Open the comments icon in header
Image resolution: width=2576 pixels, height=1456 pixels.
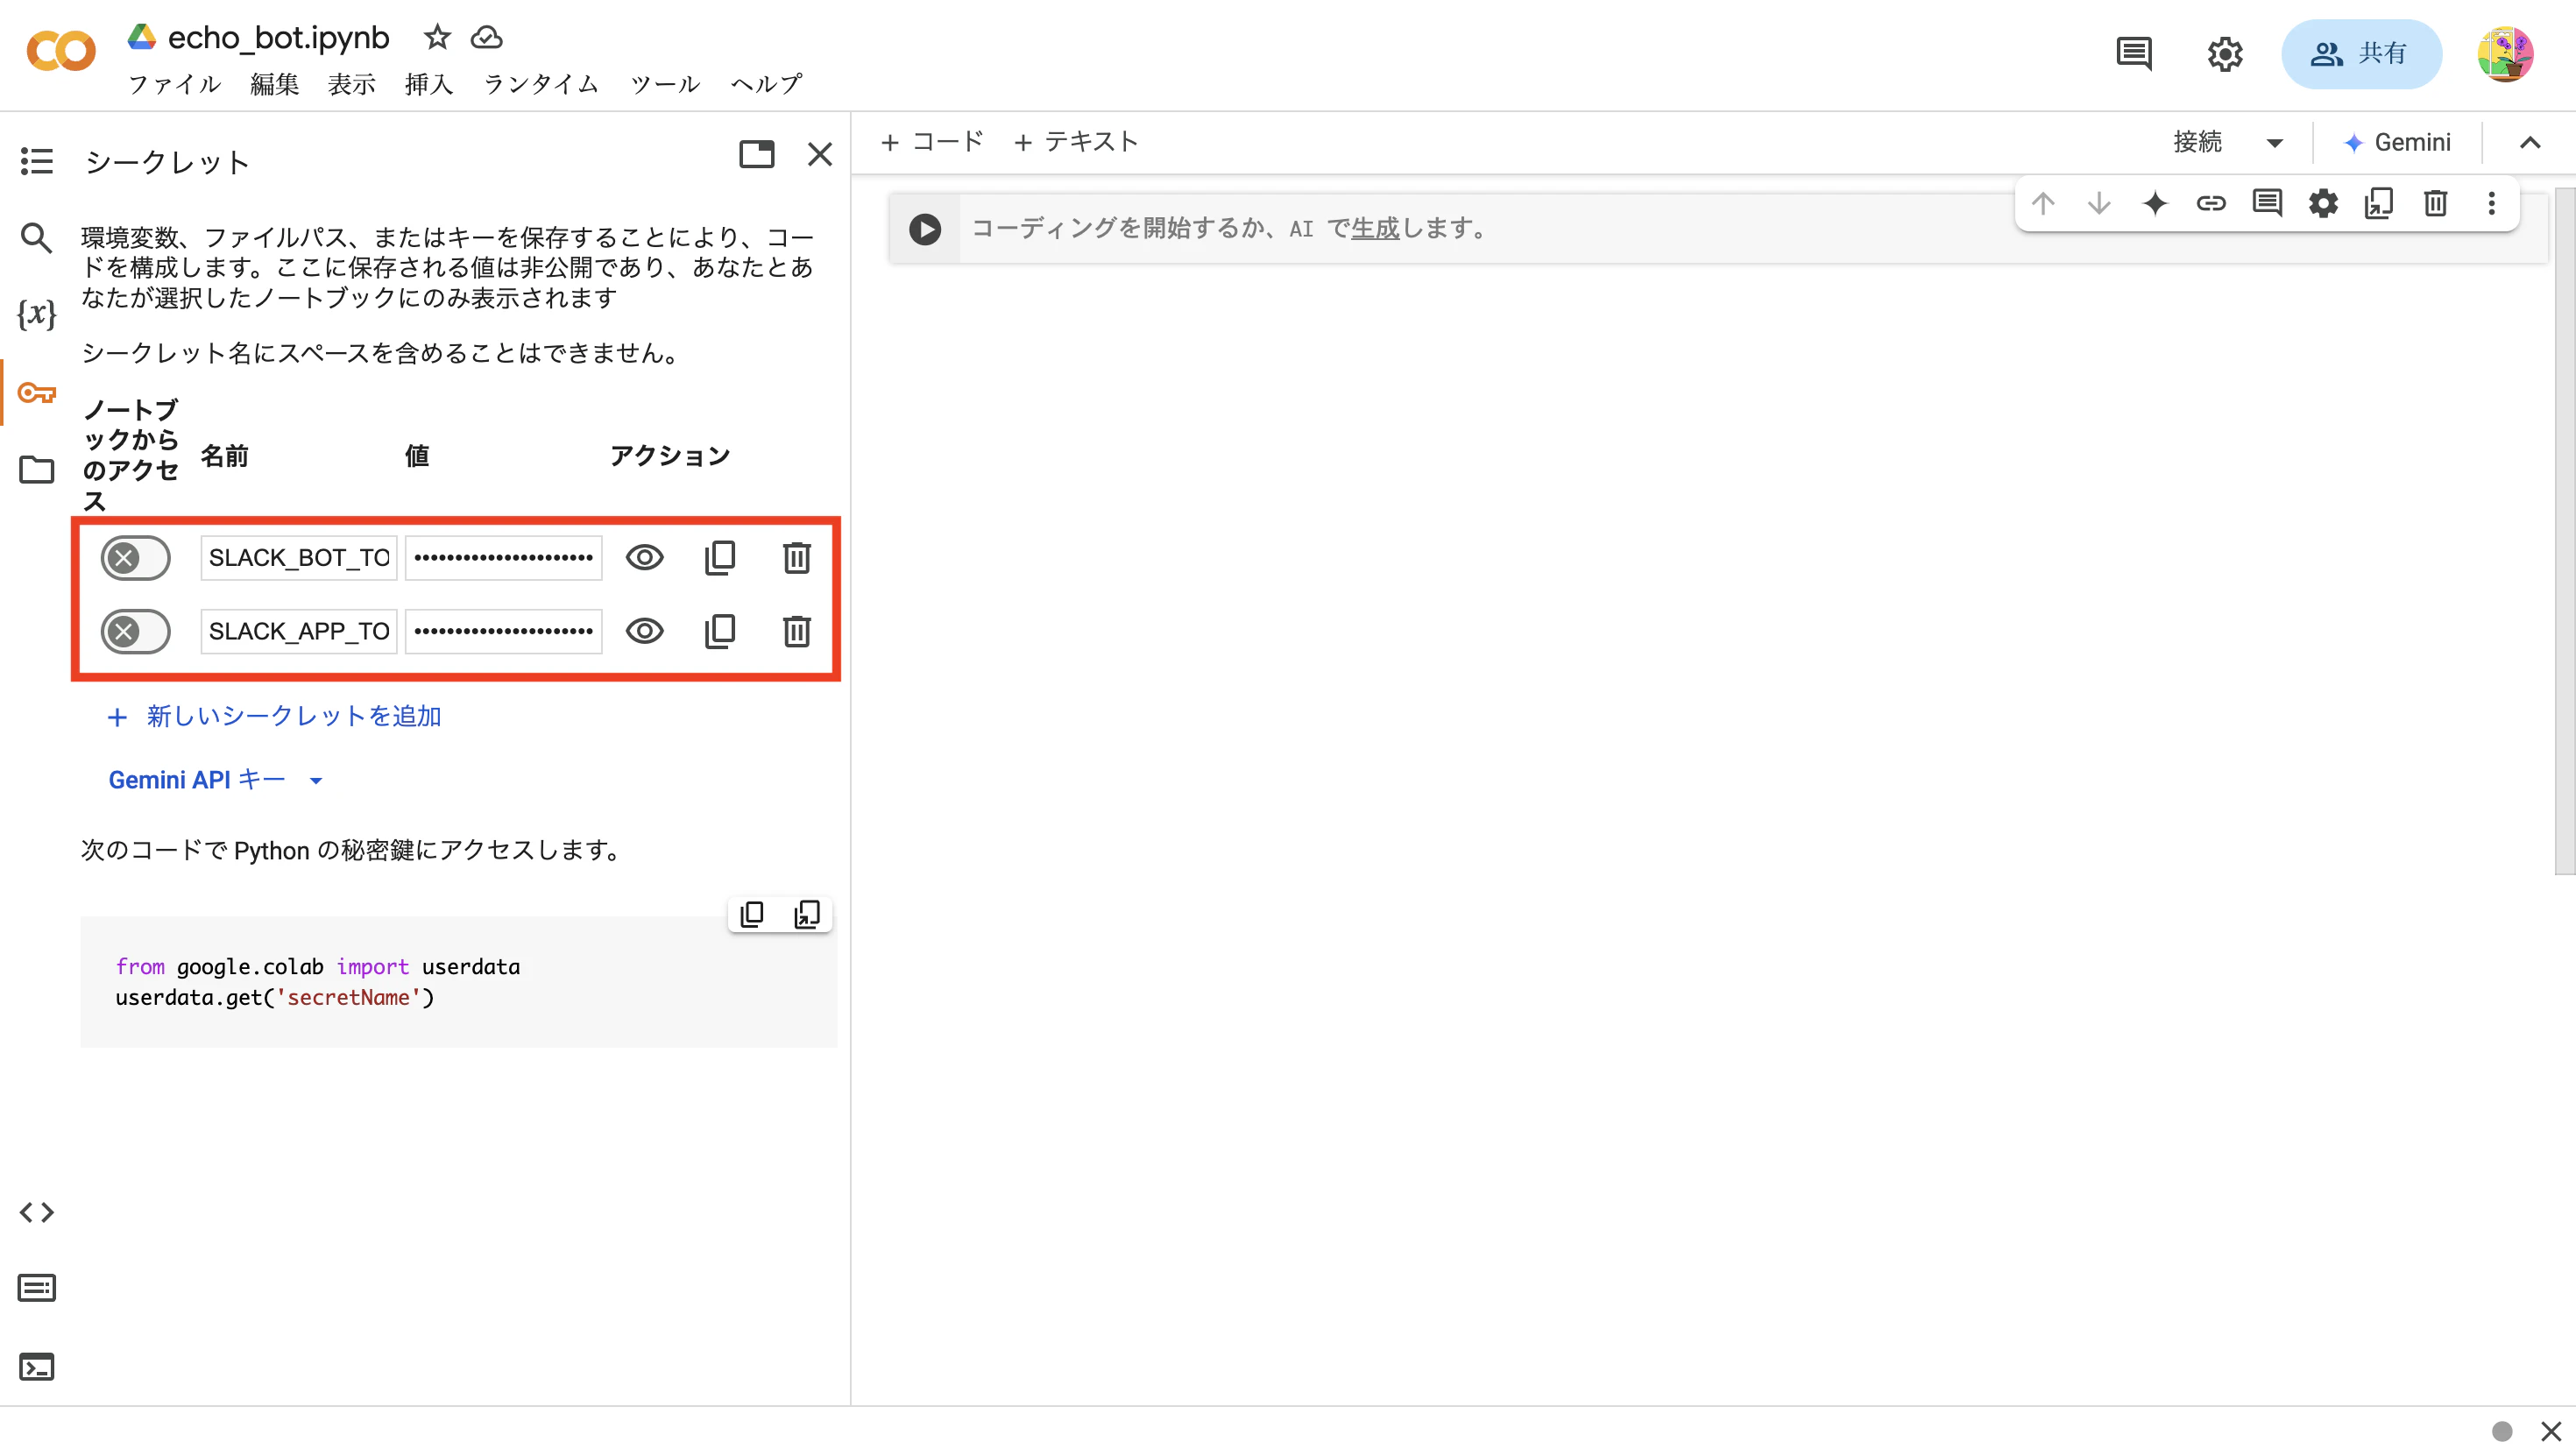pos(2134,53)
